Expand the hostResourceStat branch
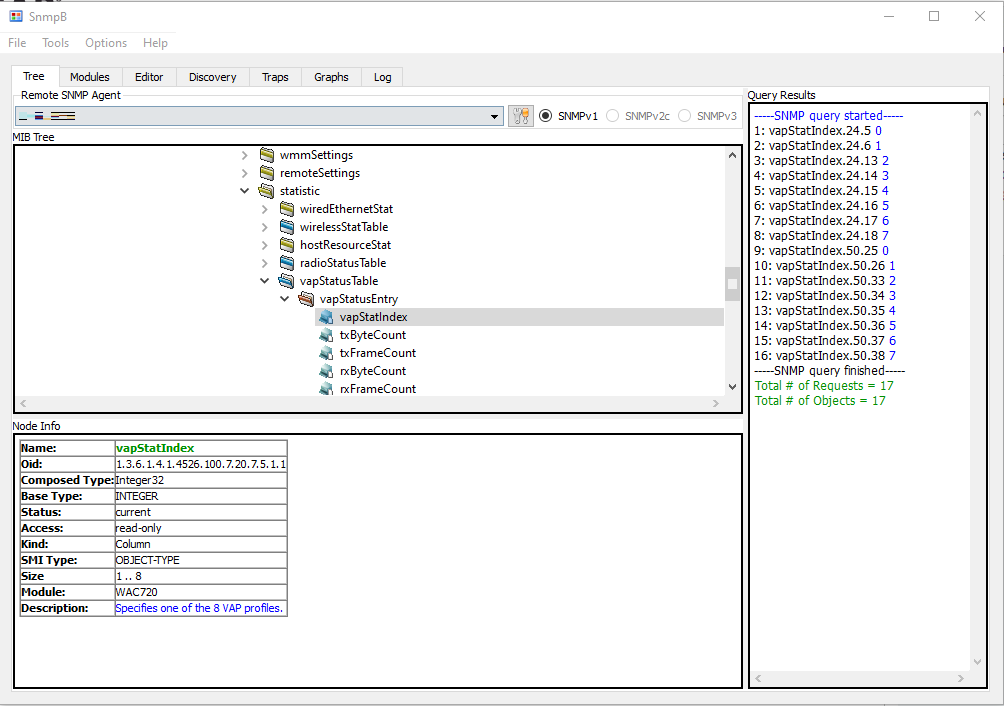This screenshot has width=1004, height=706. tap(264, 244)
